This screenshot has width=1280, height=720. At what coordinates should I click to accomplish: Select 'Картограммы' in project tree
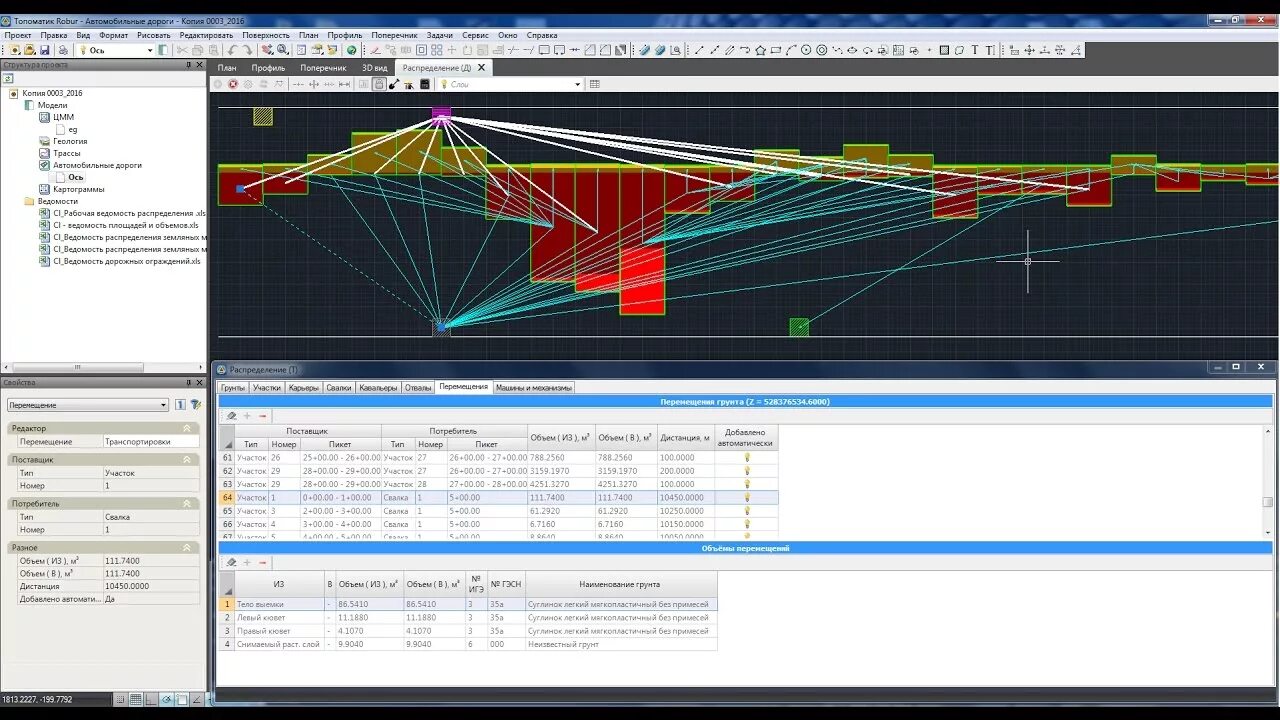(78, 189)
